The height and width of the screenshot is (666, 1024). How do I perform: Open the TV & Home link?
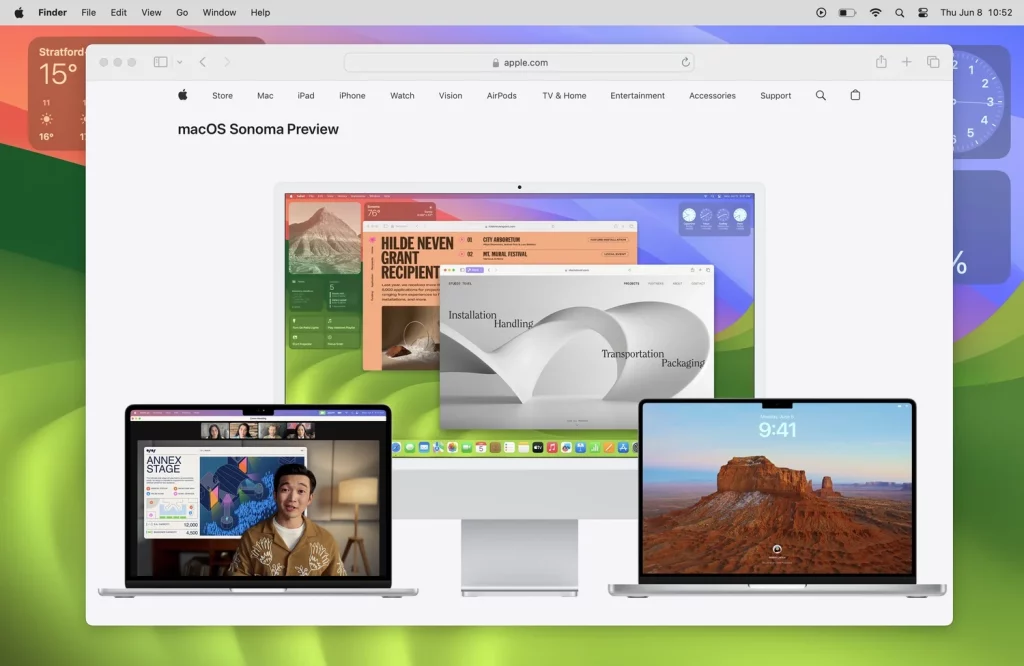point(564,95)
